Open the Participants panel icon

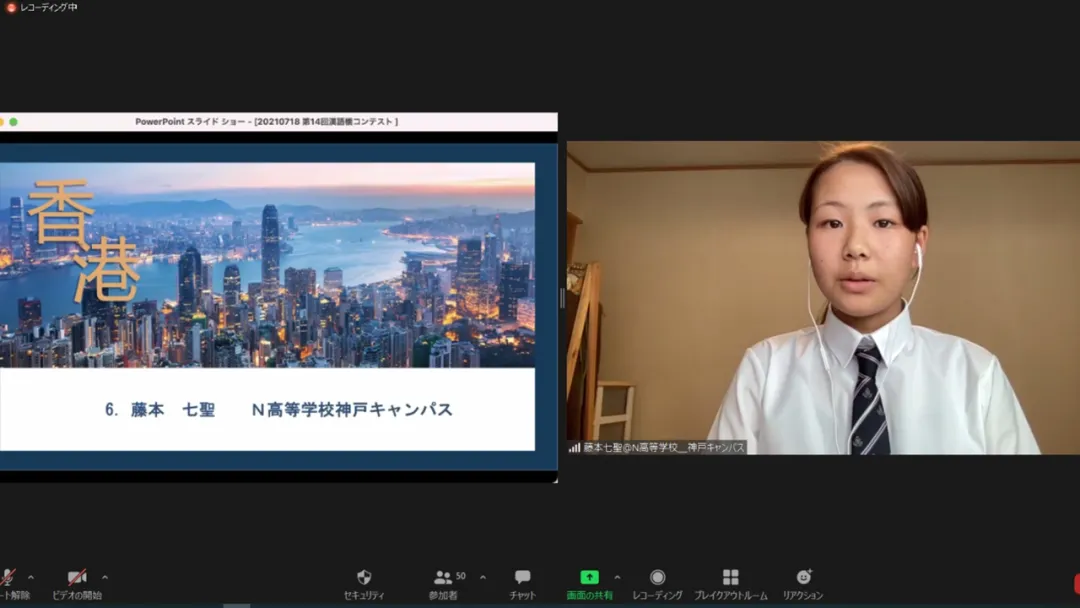(443, 577)
